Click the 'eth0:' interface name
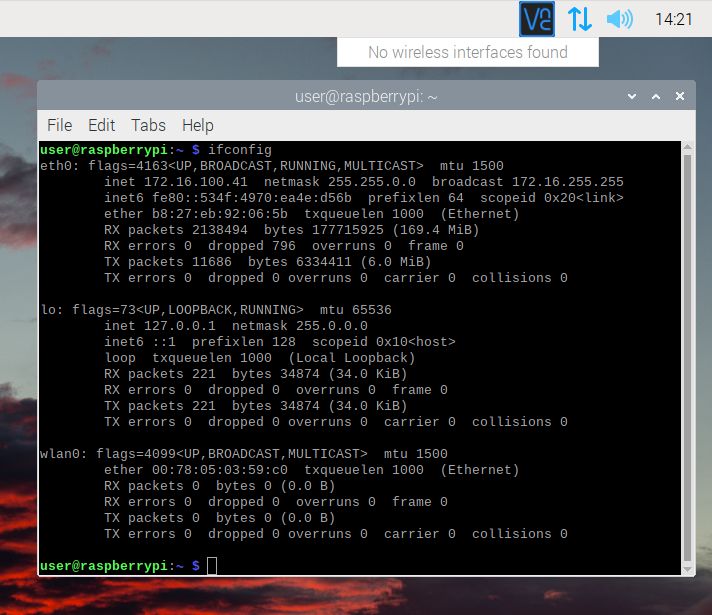Image resolution: width=712 pixels, height=615 pixels. click(x=59, y=166)
